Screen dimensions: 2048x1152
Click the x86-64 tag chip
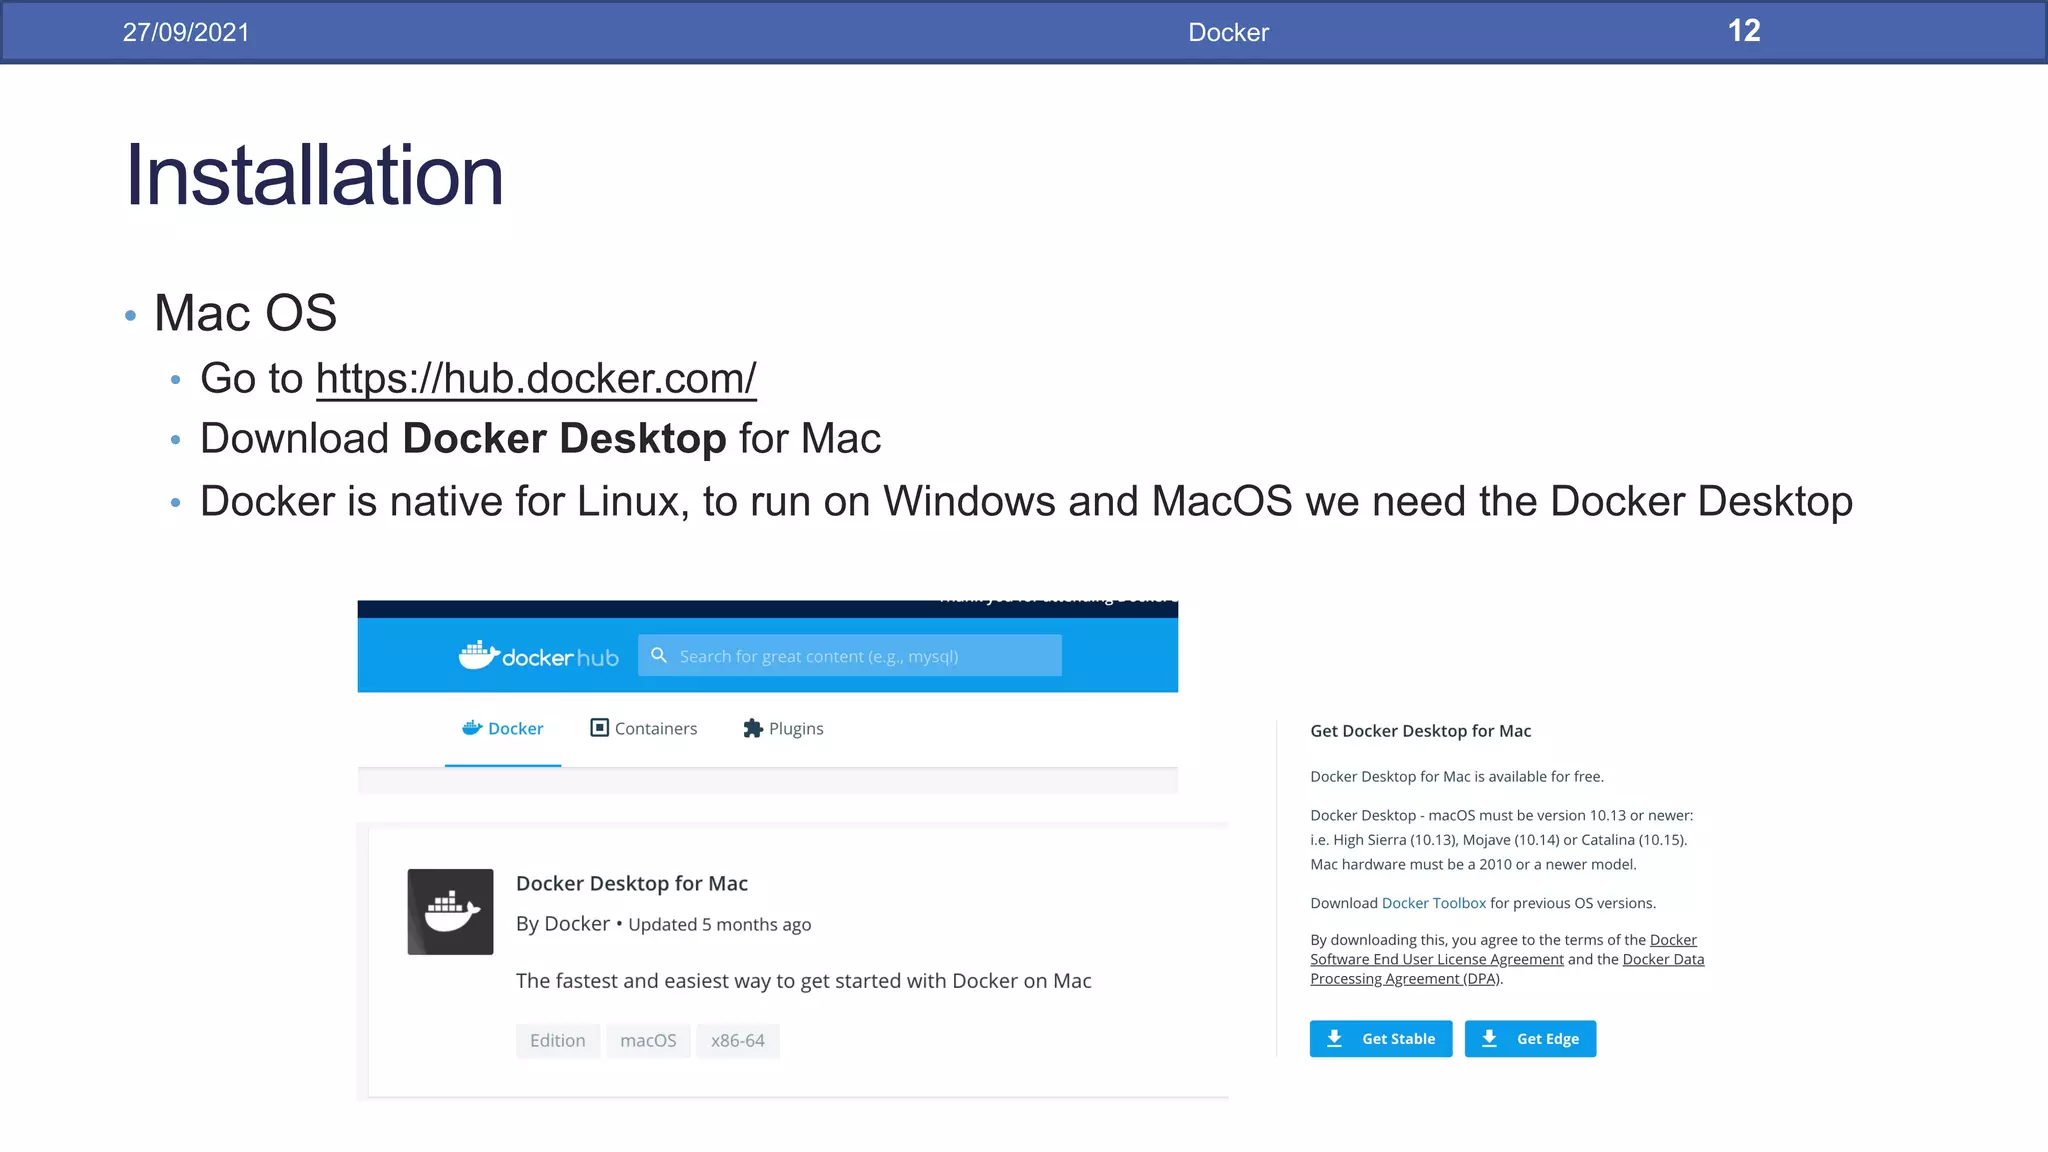737,1041
